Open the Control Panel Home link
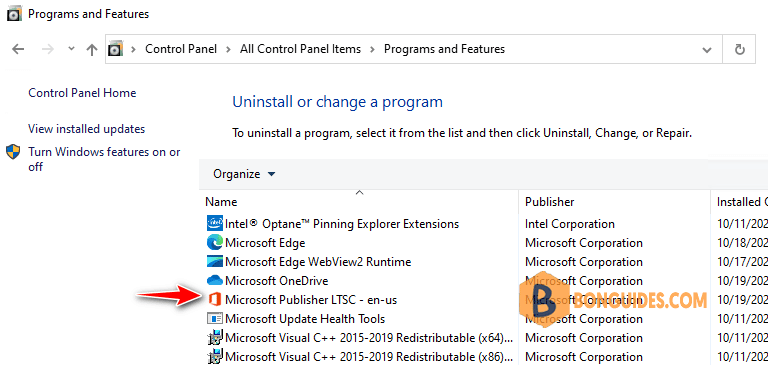Viewport: 768px width, 365px height. point(82,93)
